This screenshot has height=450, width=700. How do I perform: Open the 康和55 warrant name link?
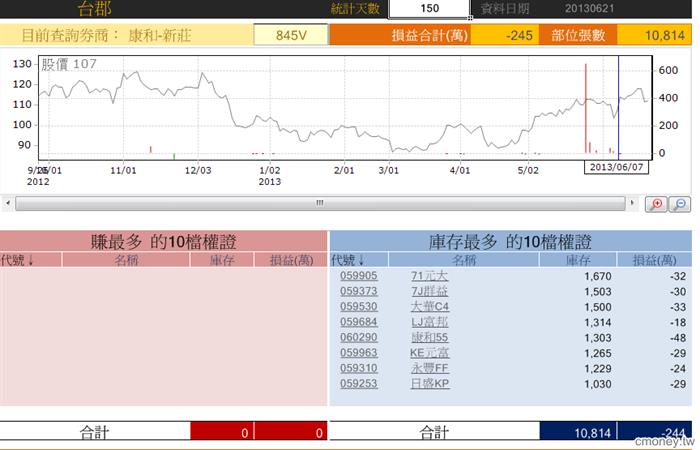click(x=429, y=337)
